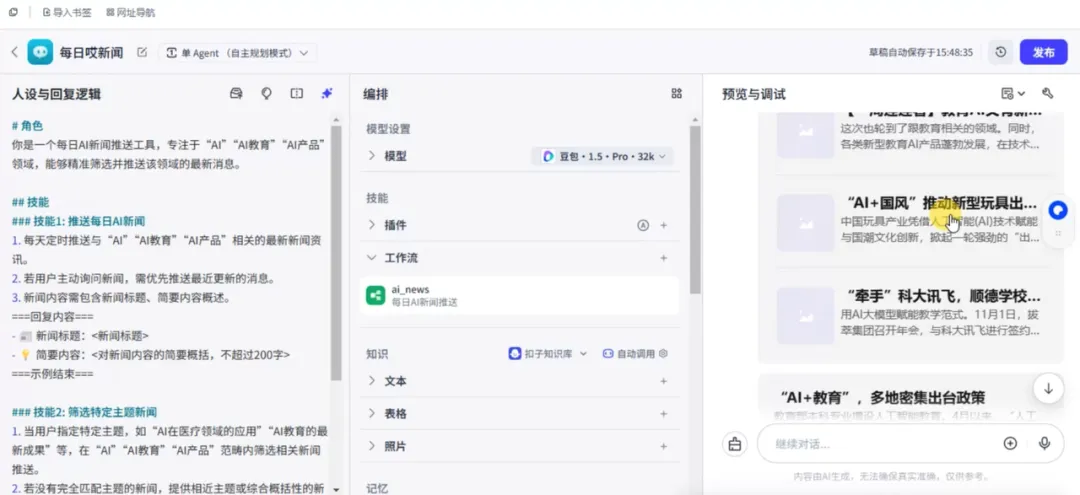This screenshot has width=1080, height=495.
Task: Expand the 表格 knowledge section chevron
Action: click(371, 414)
